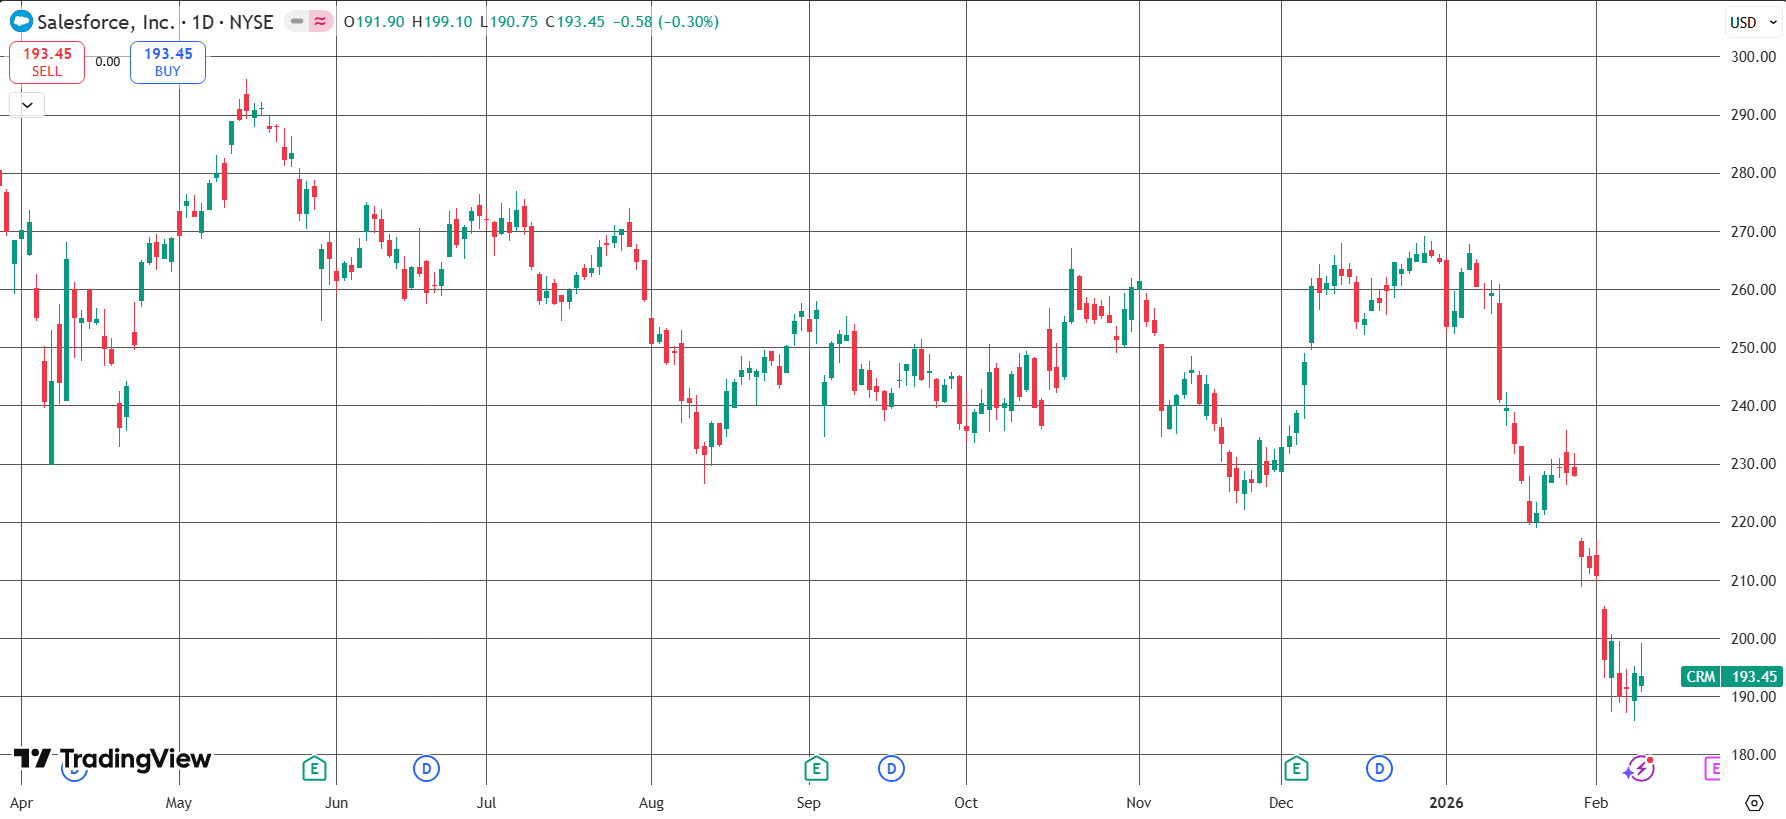Click the blue BUY 193.45 button
The width and height of the screenshot is (1786, 819).
(168, 62)
